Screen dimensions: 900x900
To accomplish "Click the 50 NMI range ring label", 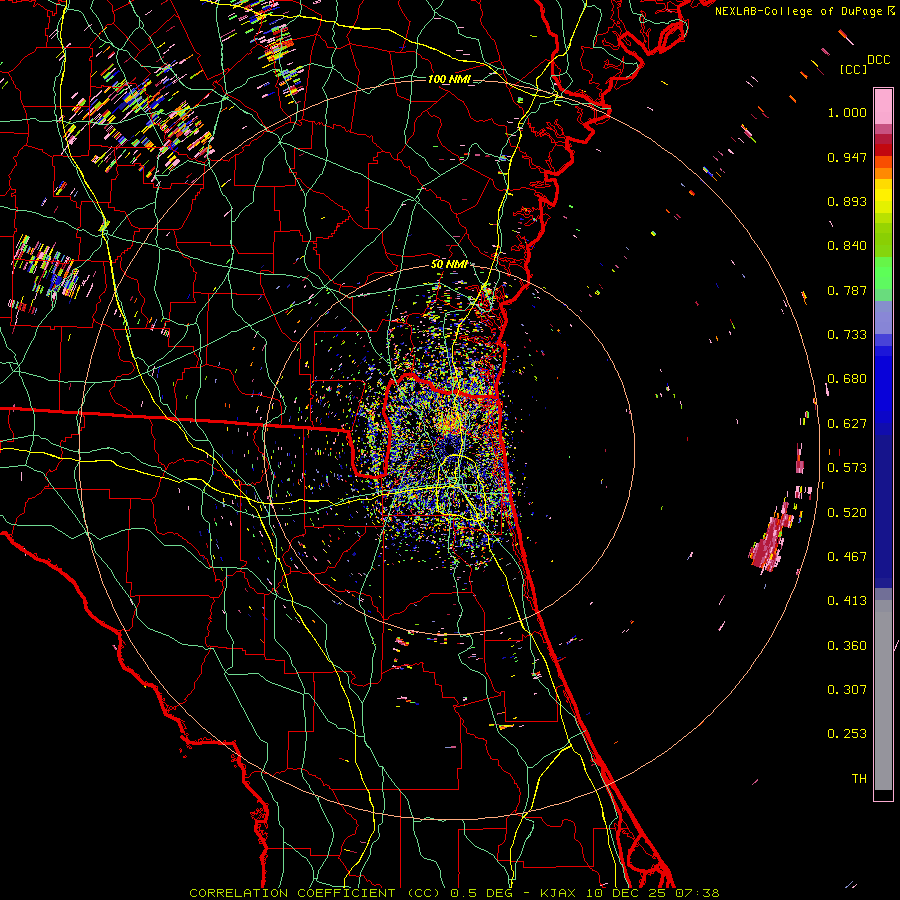I will click(x=449, y=265).
